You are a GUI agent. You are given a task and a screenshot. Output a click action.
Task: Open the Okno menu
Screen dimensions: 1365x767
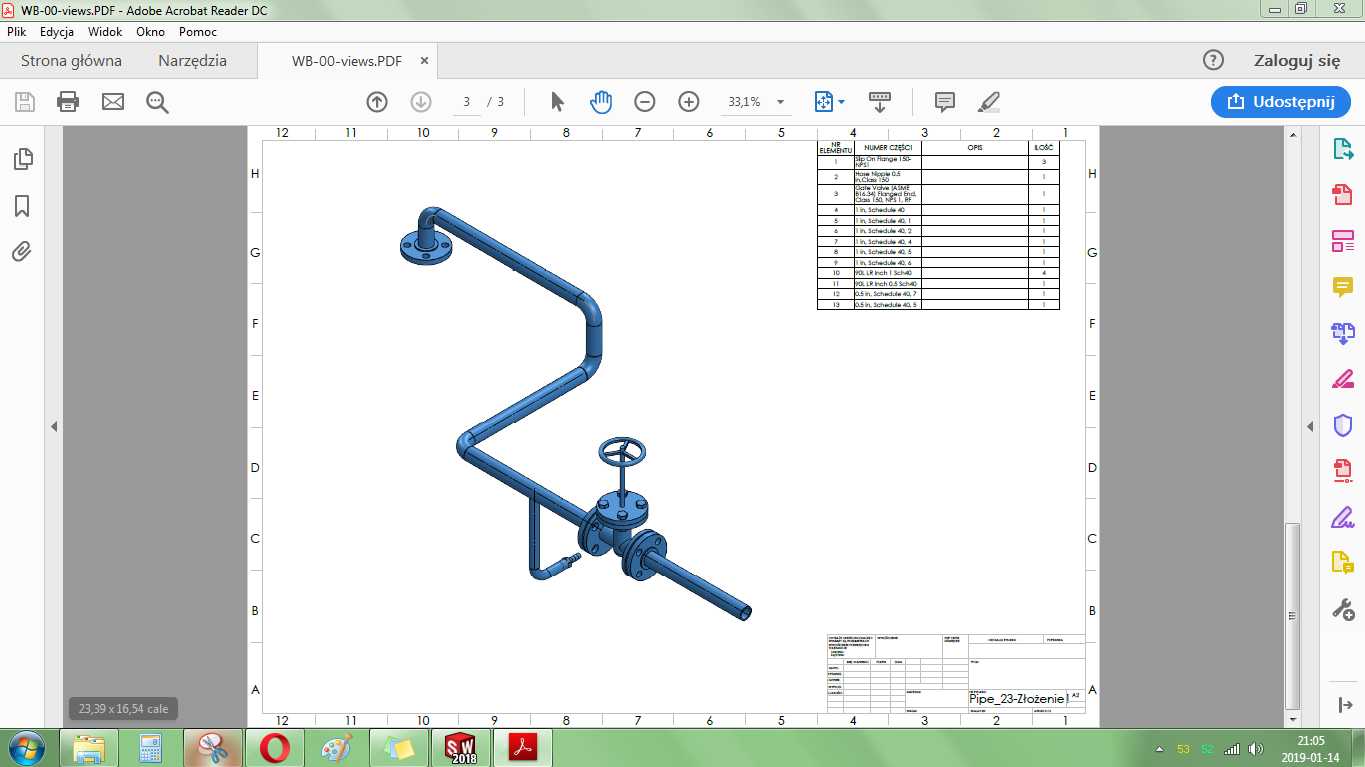pyautogui.click(x=150, y=32)
